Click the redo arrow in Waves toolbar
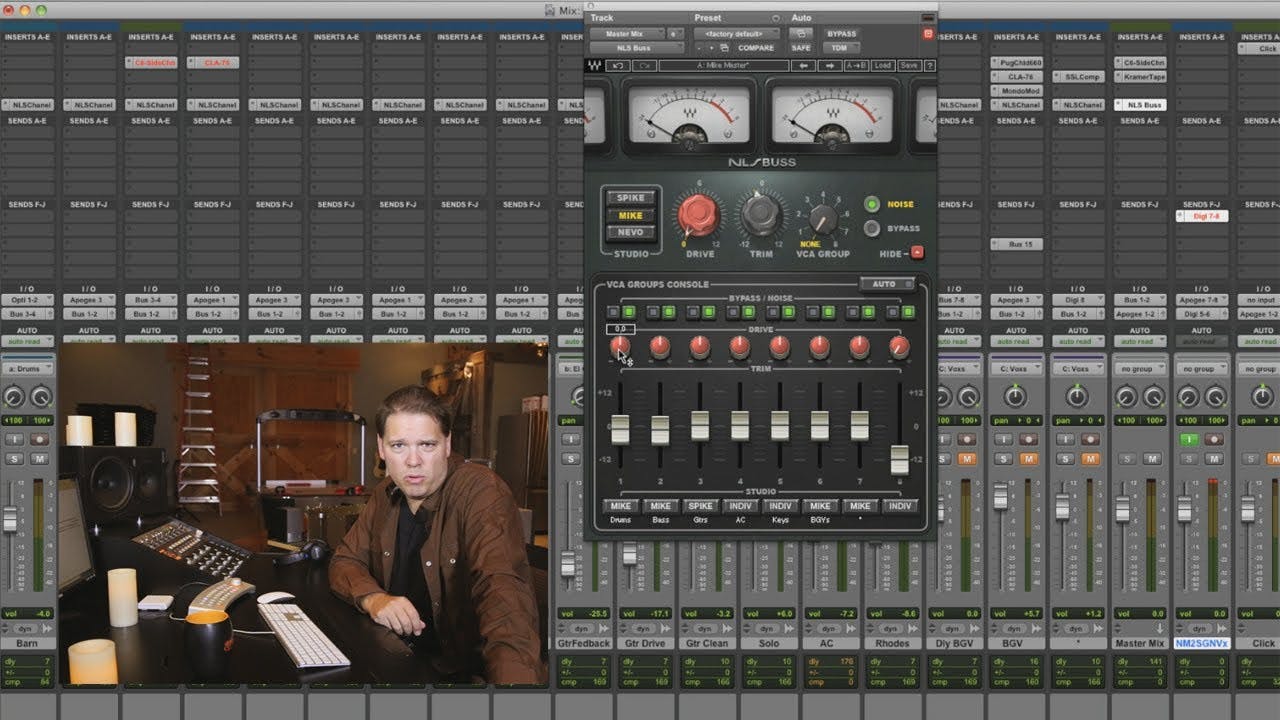 (x=643, y=66)
